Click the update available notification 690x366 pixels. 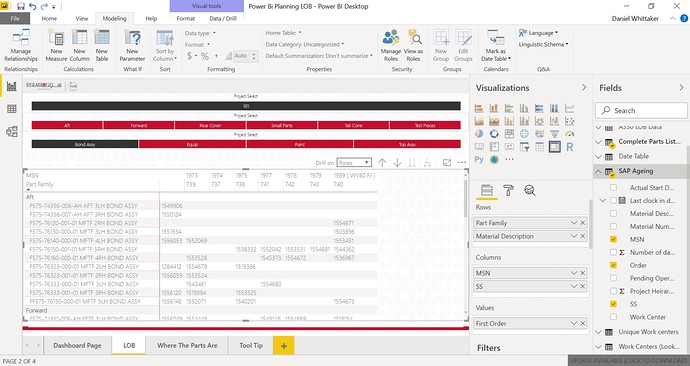point(629,361)
